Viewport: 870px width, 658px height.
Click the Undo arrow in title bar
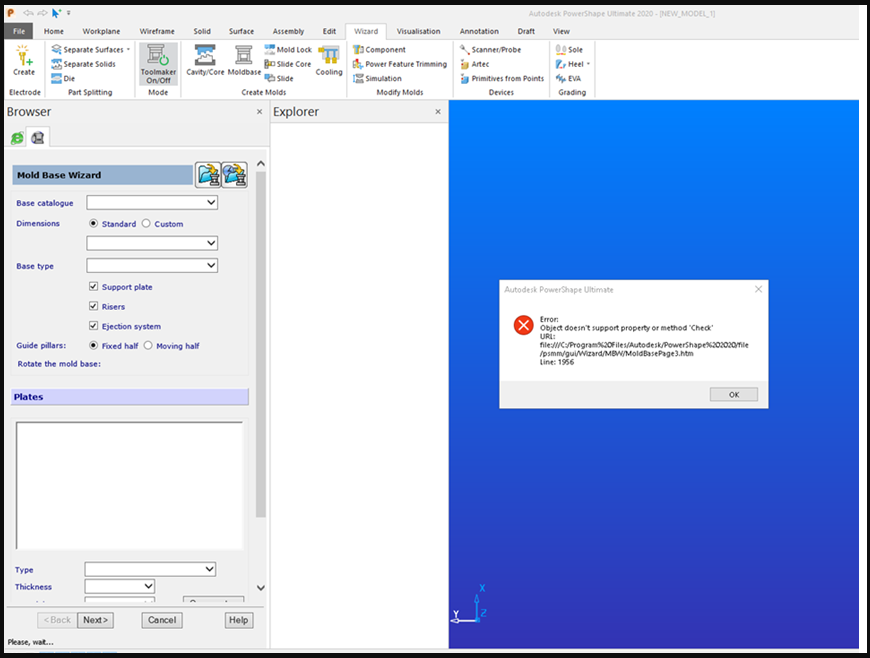[x=28, y=13]
